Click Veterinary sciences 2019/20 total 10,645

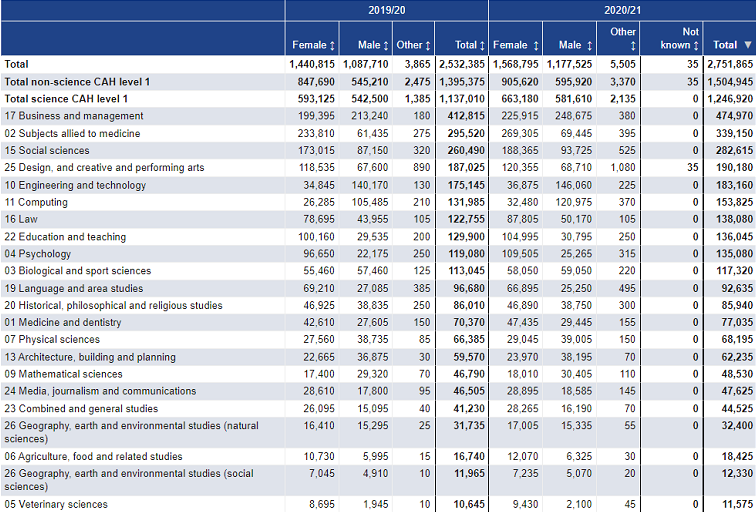tap(469, 504)
